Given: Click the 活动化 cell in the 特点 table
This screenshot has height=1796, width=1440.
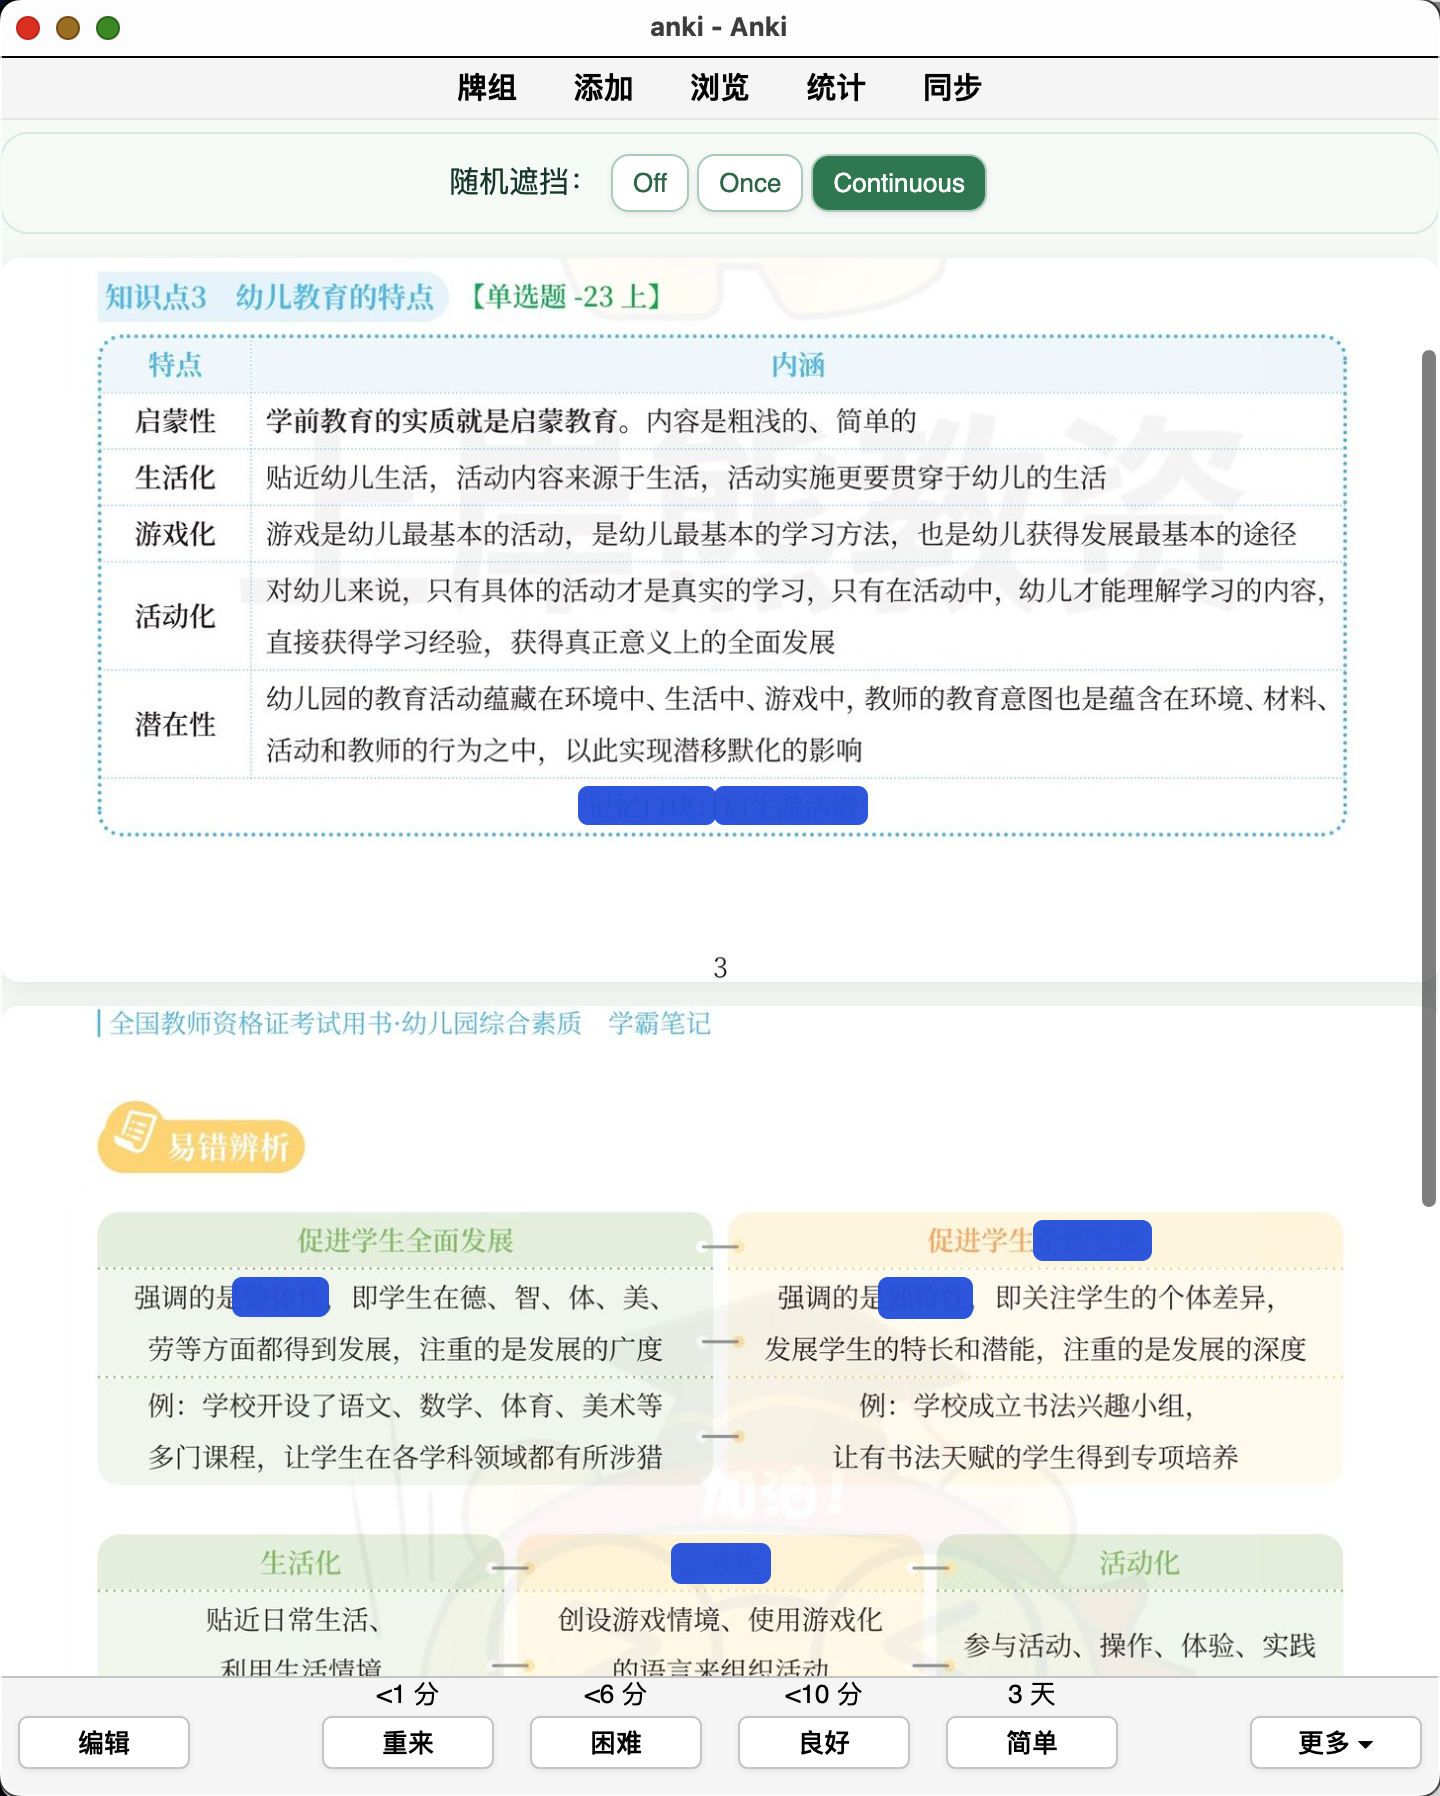Looking at the screenshot, I should pos(175,616).
